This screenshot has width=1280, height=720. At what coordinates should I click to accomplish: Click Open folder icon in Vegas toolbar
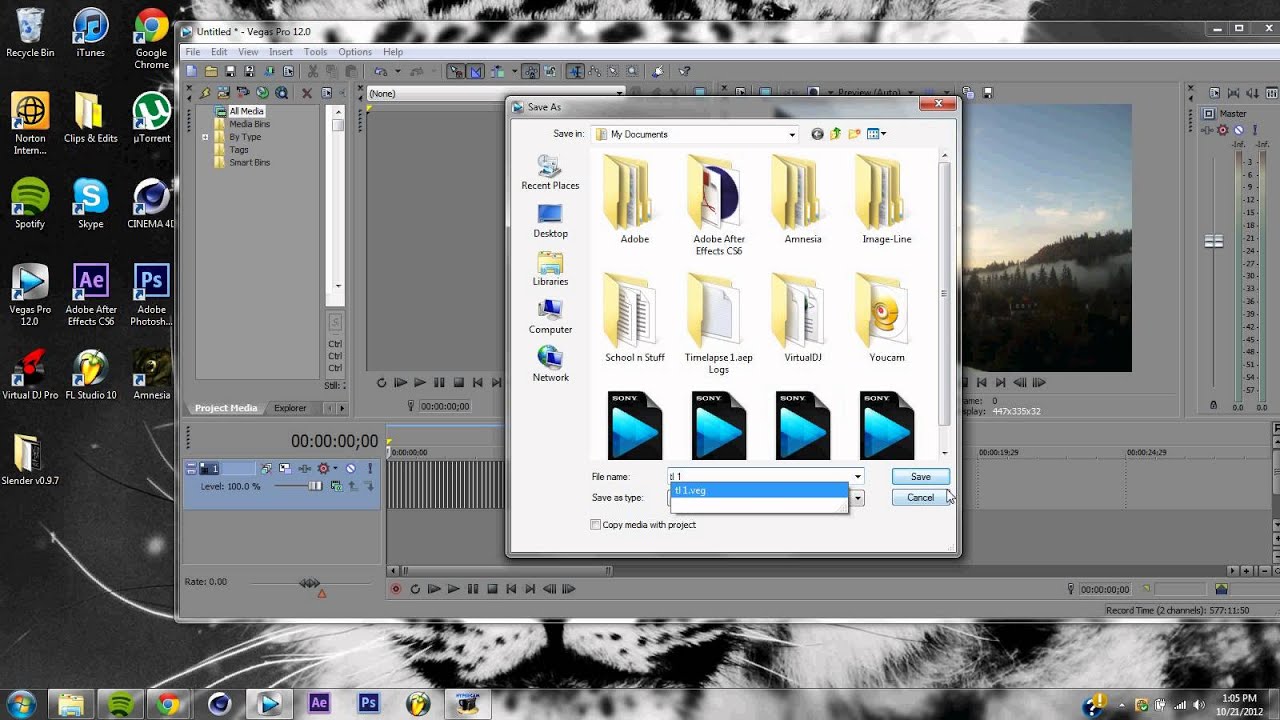[x=211, y=71]
